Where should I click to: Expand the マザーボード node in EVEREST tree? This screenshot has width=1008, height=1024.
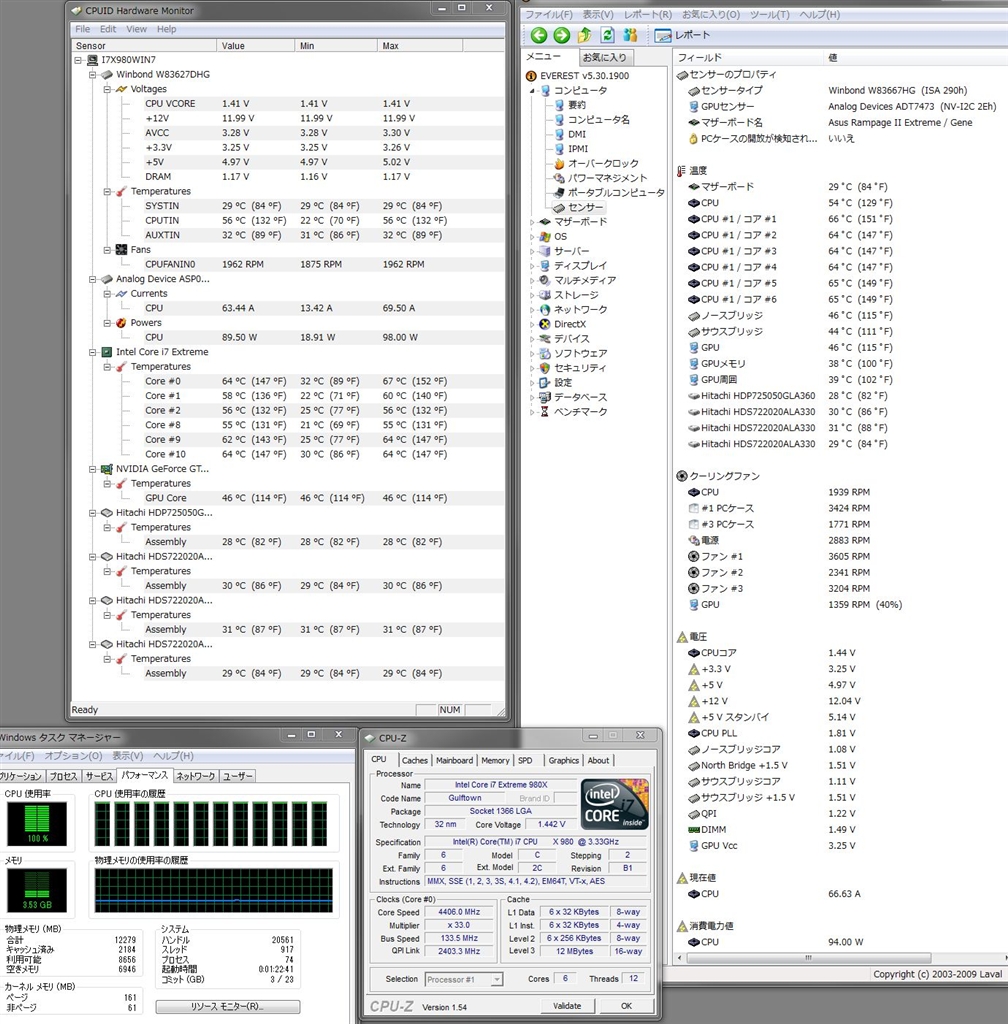pyautogui.click(x=532, y=222)
